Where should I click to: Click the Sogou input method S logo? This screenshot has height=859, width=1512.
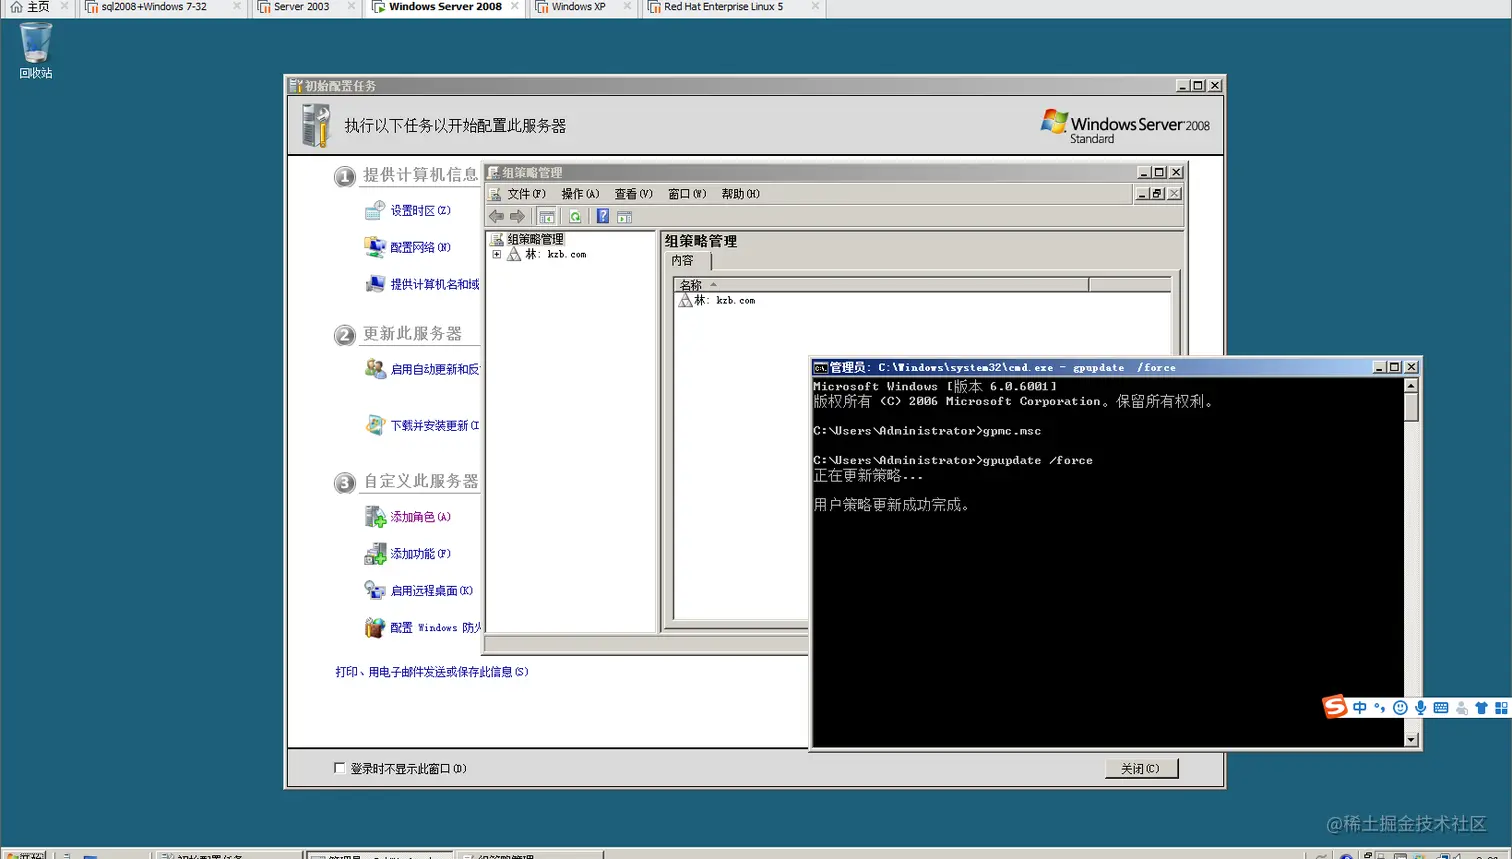(1334, 707)
